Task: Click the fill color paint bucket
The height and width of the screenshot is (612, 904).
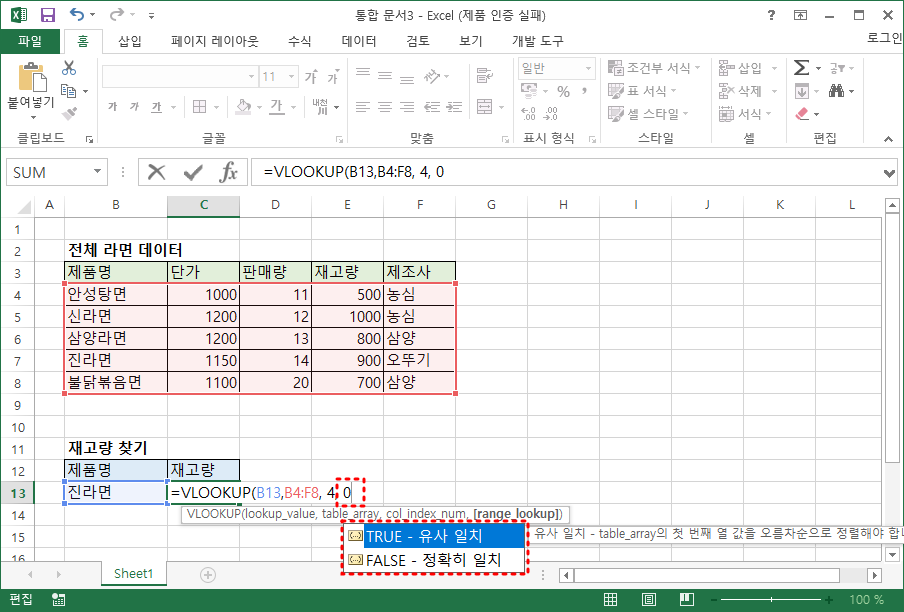Action: [x=243, y=107]
